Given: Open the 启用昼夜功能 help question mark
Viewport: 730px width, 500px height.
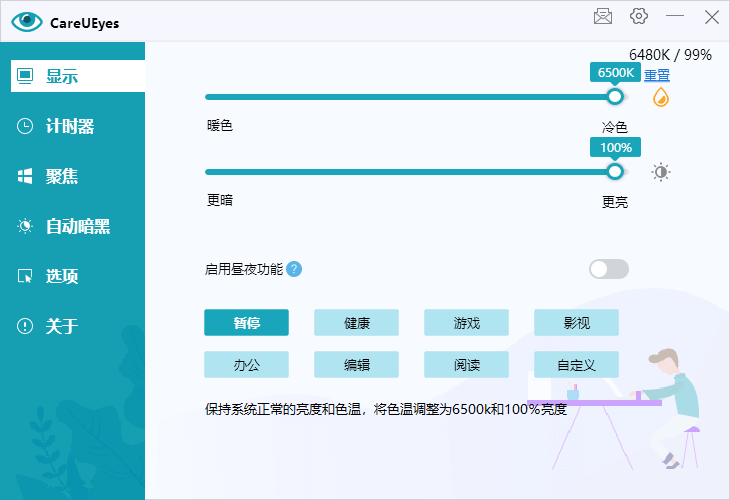Looking at the screenshot, I should pos(294,269).
